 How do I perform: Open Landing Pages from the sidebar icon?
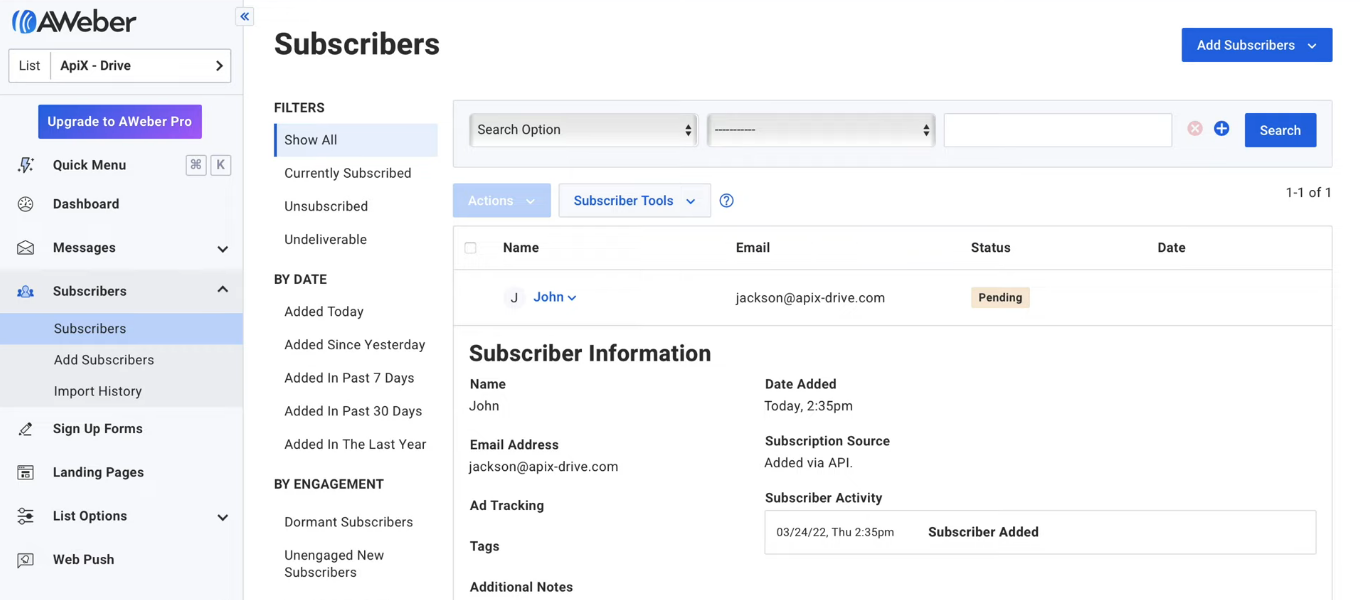coord(25,472)
